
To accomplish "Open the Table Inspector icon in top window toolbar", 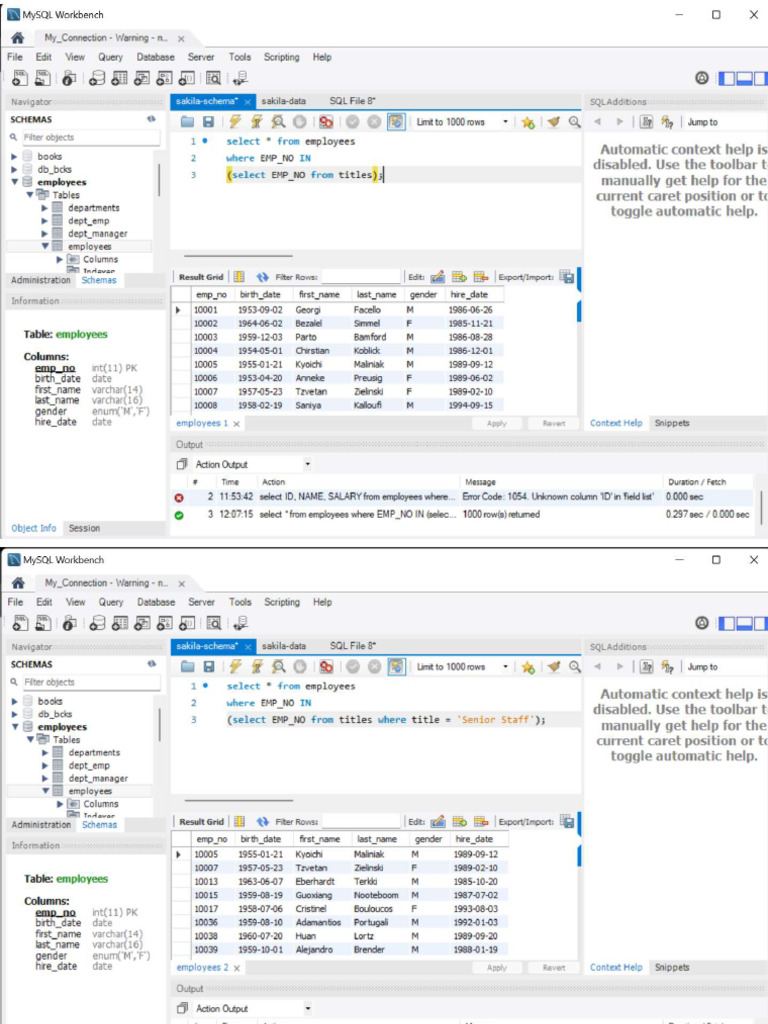I will tap(69, 78).
